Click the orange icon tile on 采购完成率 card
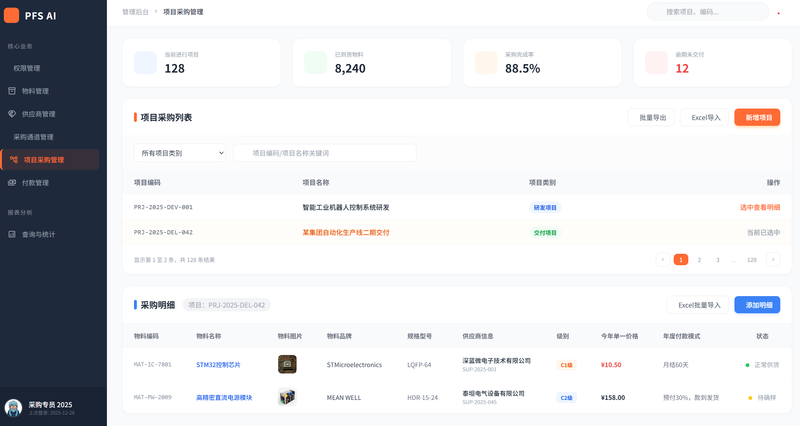This screenshot has height=426, width=800. tap(486, 63)
